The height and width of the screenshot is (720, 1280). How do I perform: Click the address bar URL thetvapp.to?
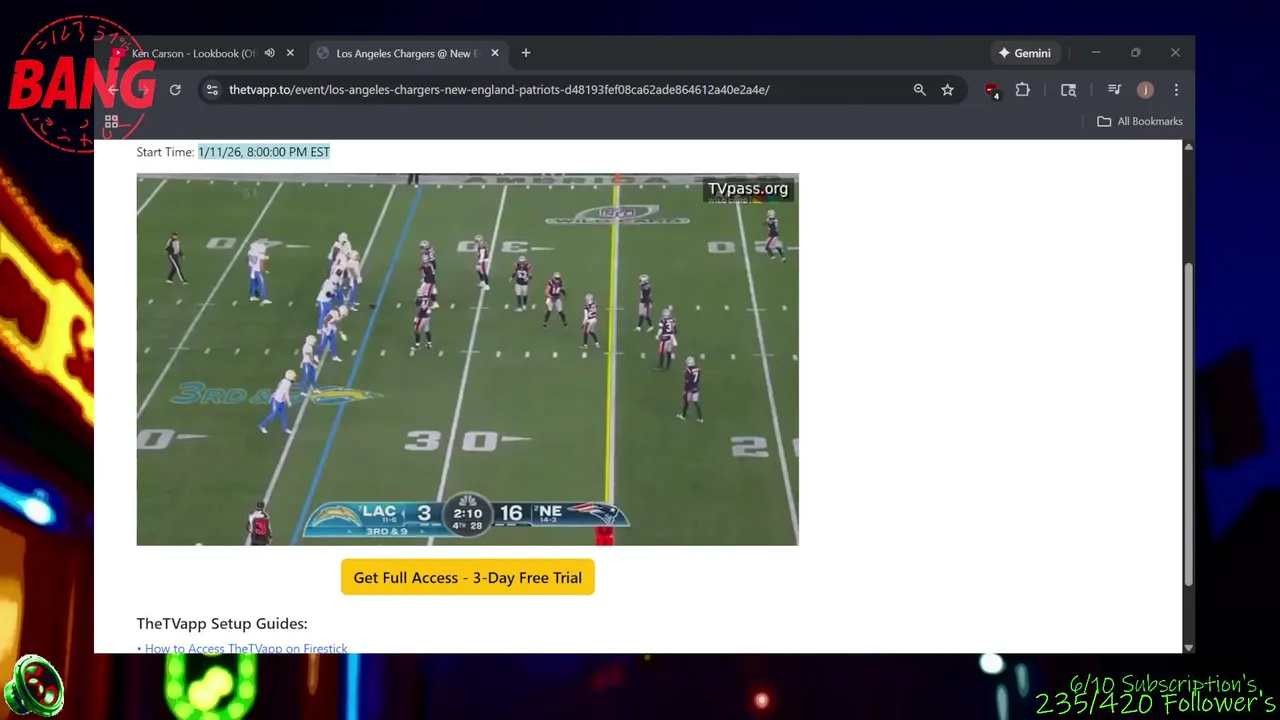coord(499,90)
